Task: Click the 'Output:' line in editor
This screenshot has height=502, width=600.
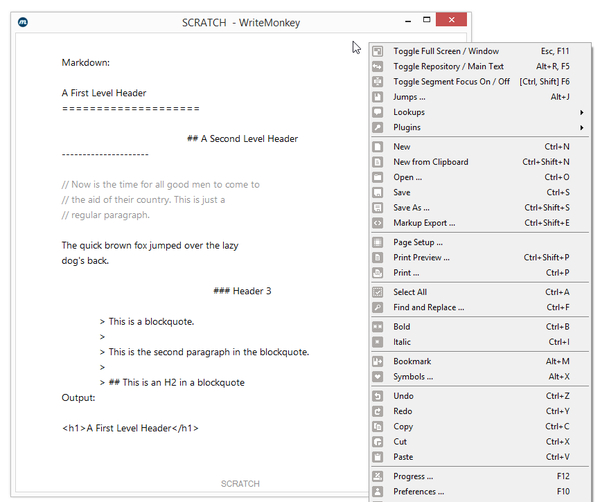Action: pos(78,398)
